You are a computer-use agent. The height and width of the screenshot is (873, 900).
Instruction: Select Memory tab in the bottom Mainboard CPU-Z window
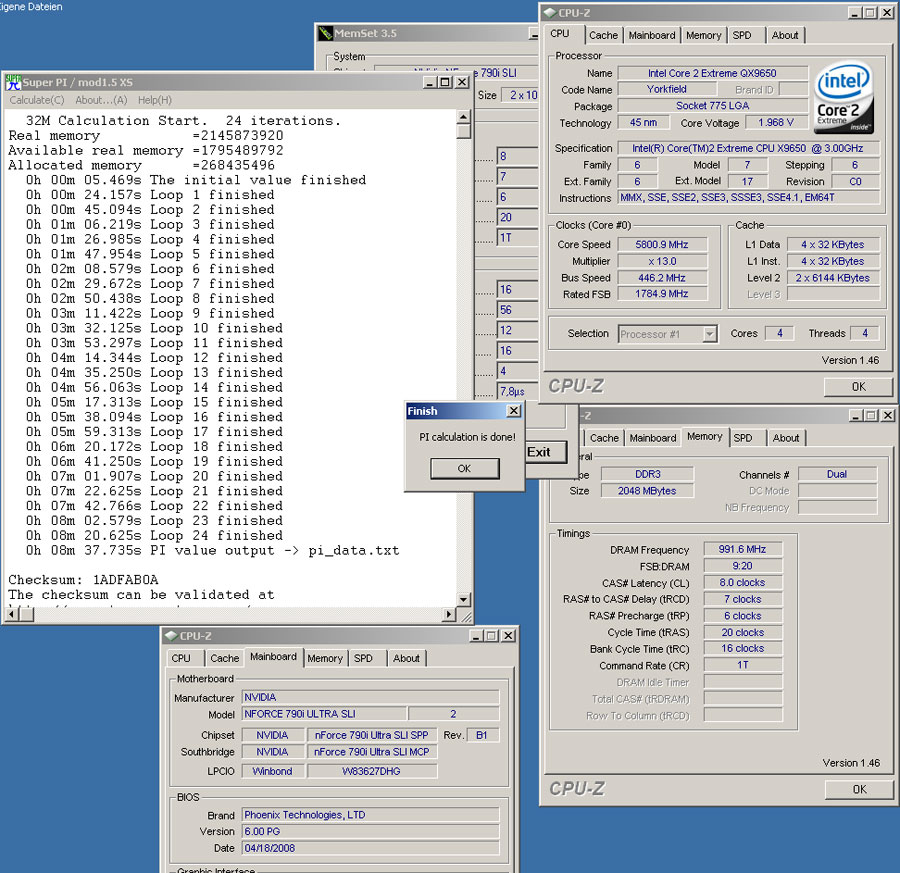tap(325, 658)
